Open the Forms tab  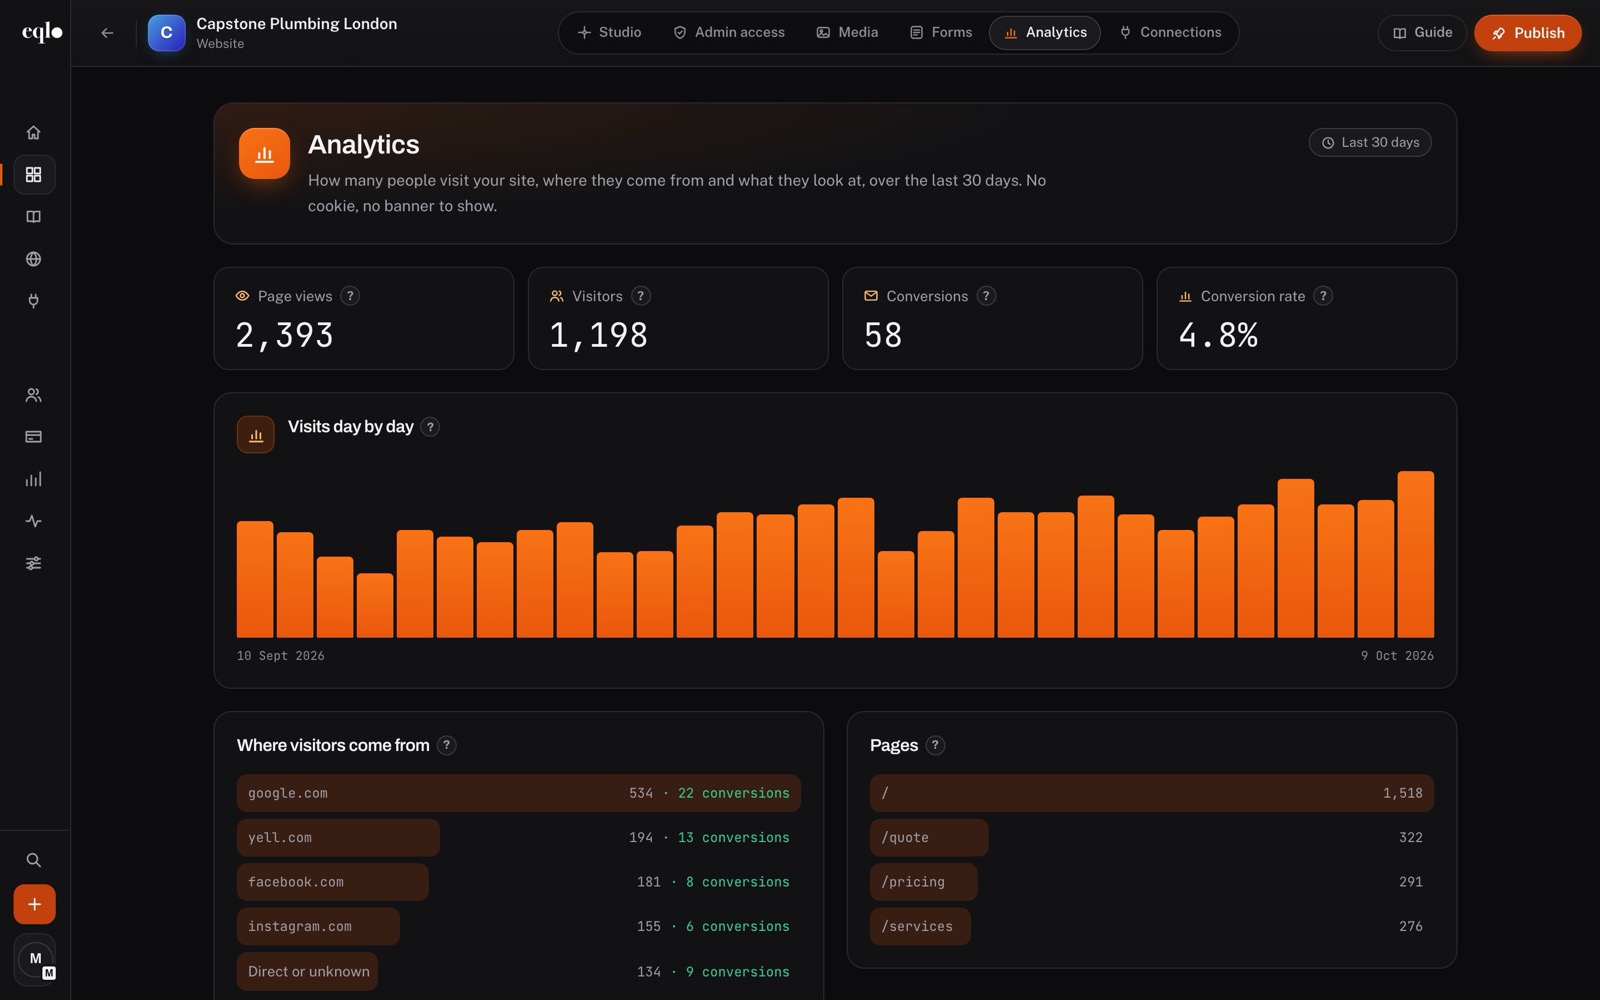click(941, 33)
